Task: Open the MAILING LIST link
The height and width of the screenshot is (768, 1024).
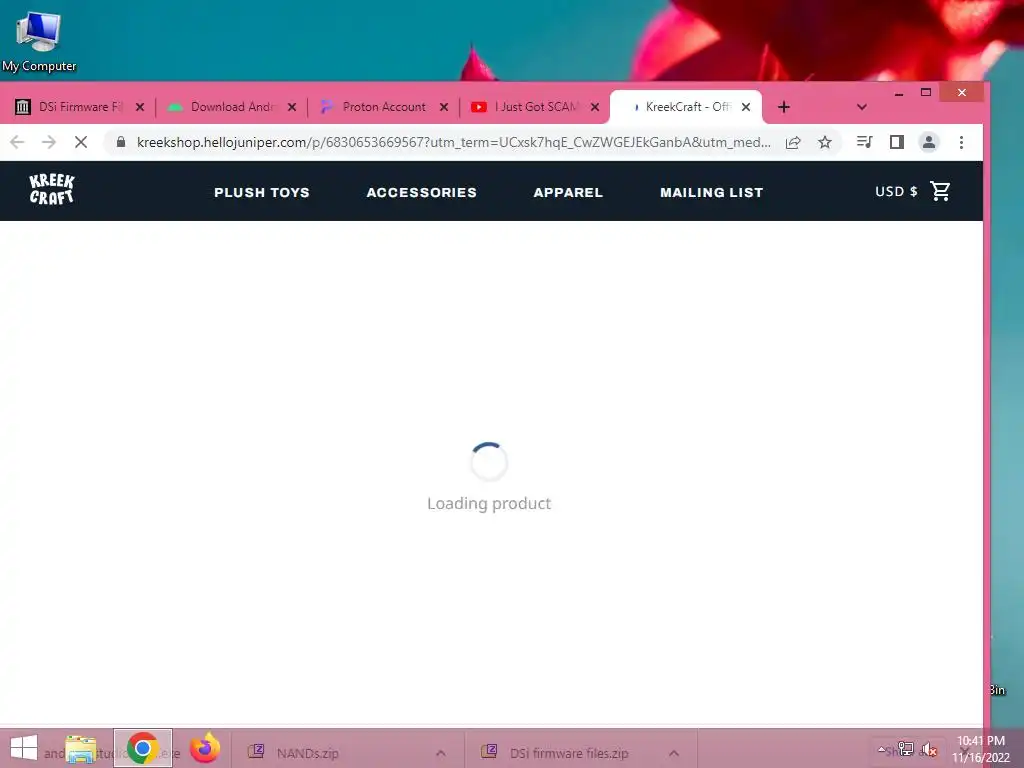Action: click(x=711, y=193)
